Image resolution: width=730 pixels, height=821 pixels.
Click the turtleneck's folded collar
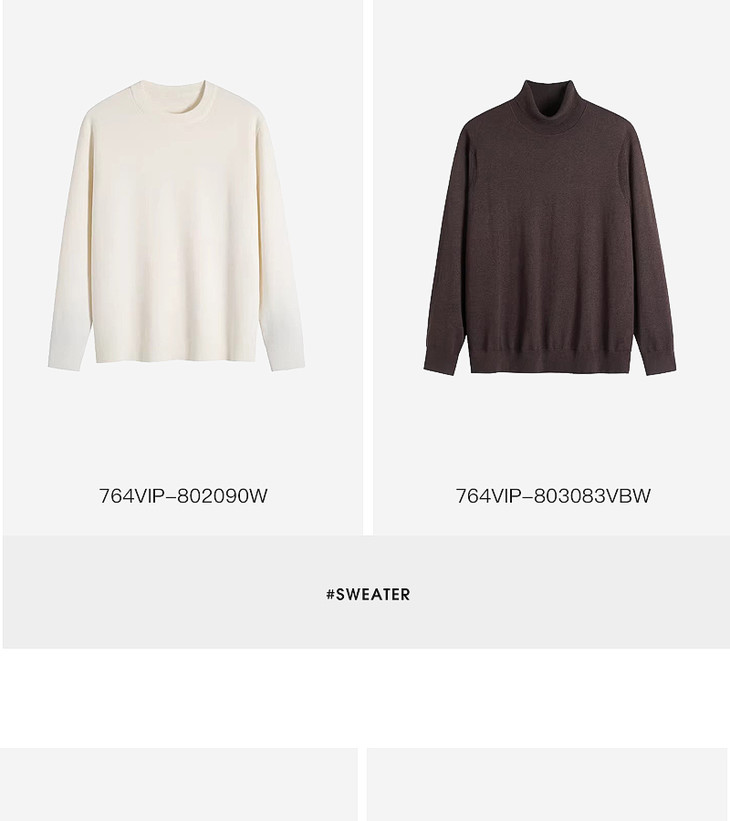pyautogui.click(x=548, y=105)
